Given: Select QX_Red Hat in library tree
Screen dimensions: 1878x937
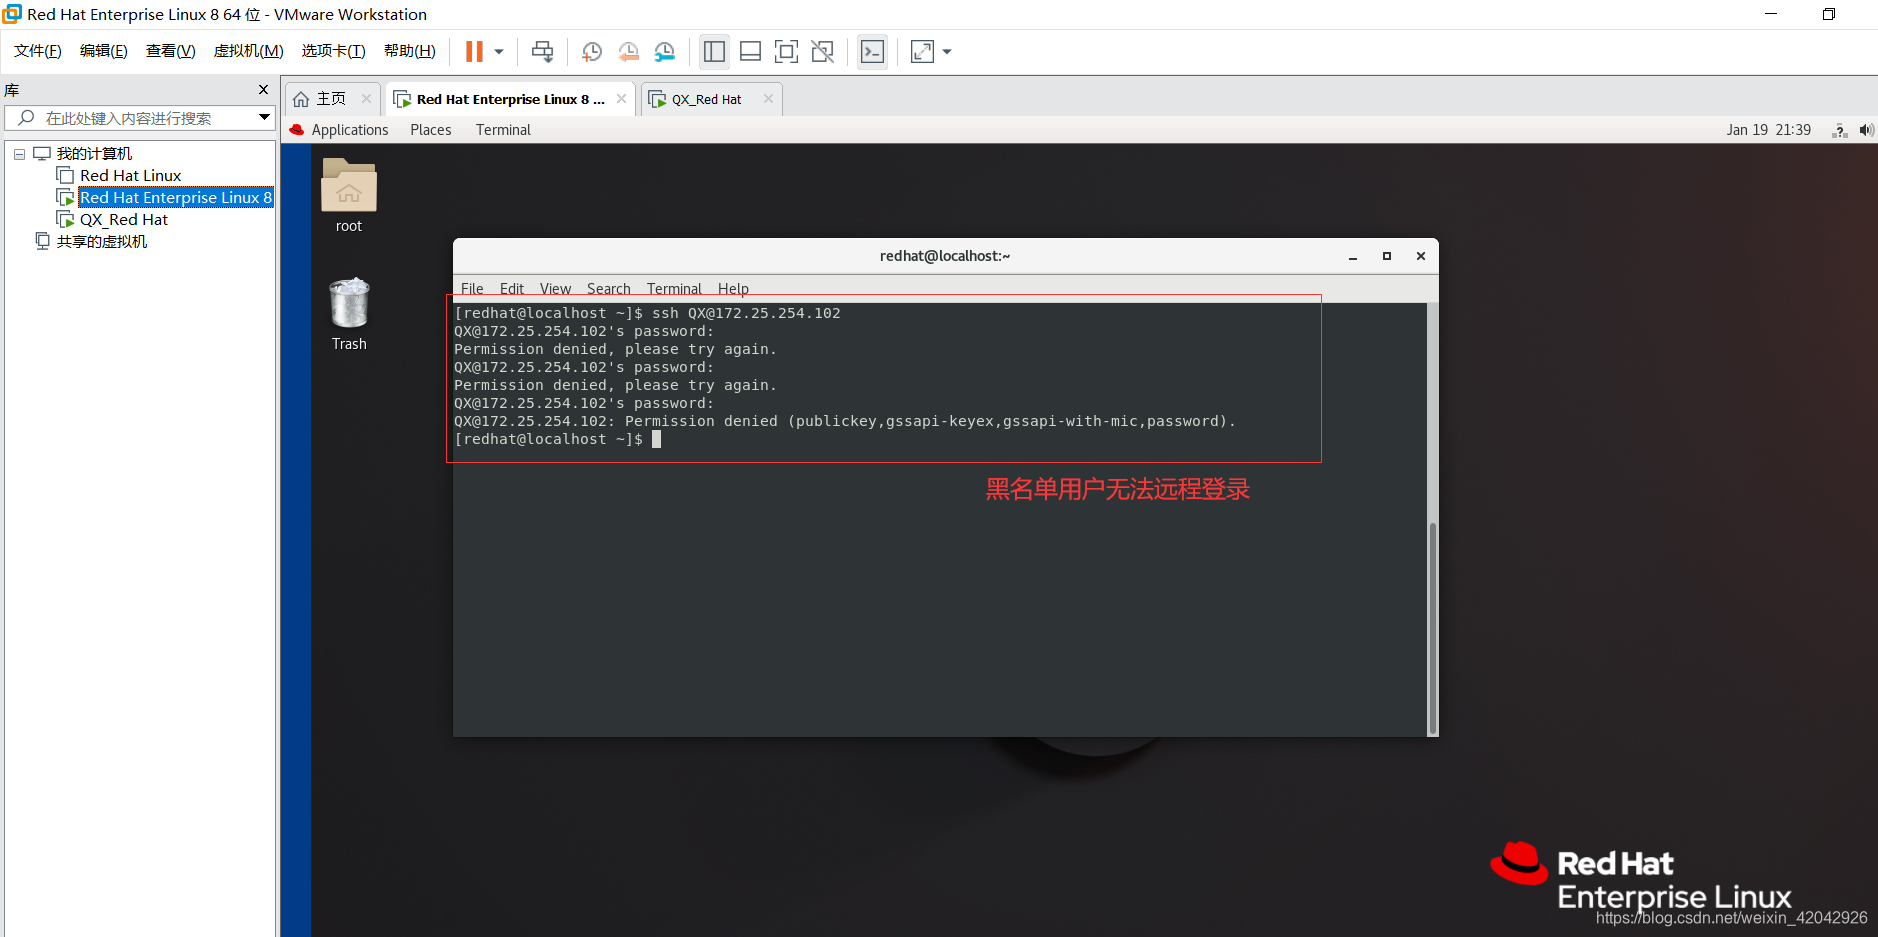Looking at the screenshot, I should (124, 220).
